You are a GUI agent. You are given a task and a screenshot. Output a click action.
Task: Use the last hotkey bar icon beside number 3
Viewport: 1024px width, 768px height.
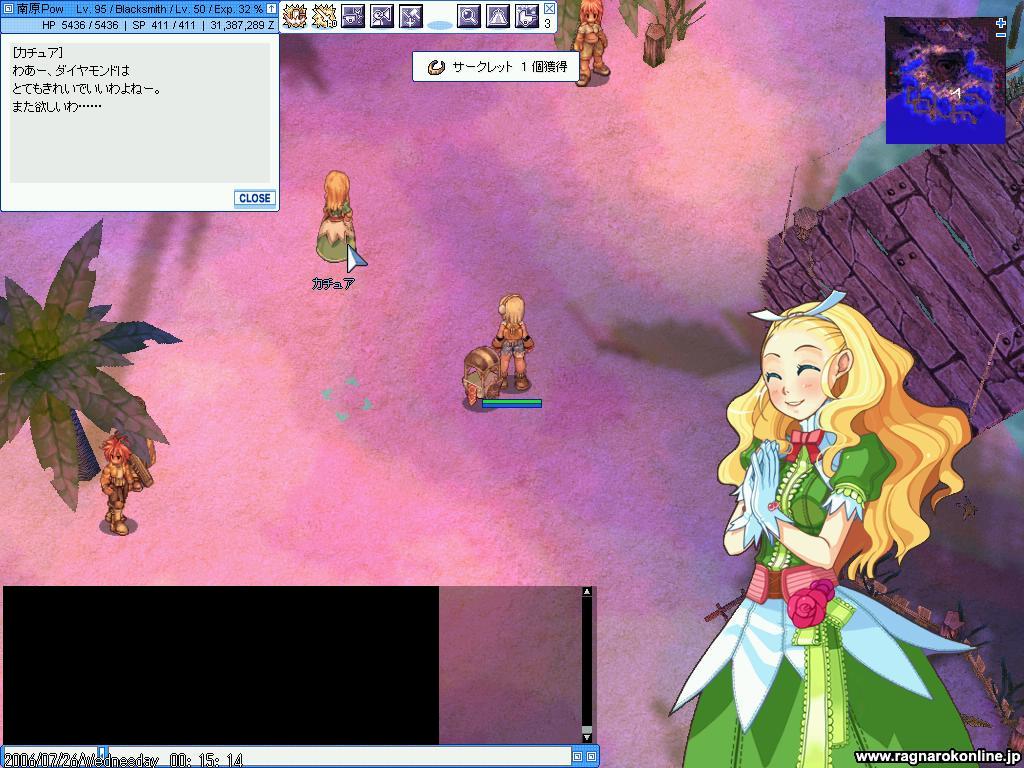[526, 16]
